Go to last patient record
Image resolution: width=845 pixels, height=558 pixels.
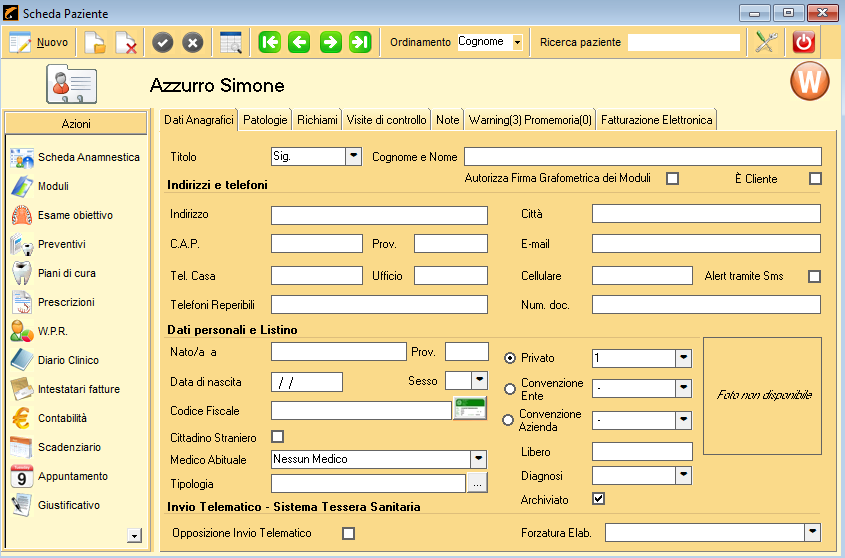(x=360, y=42)
